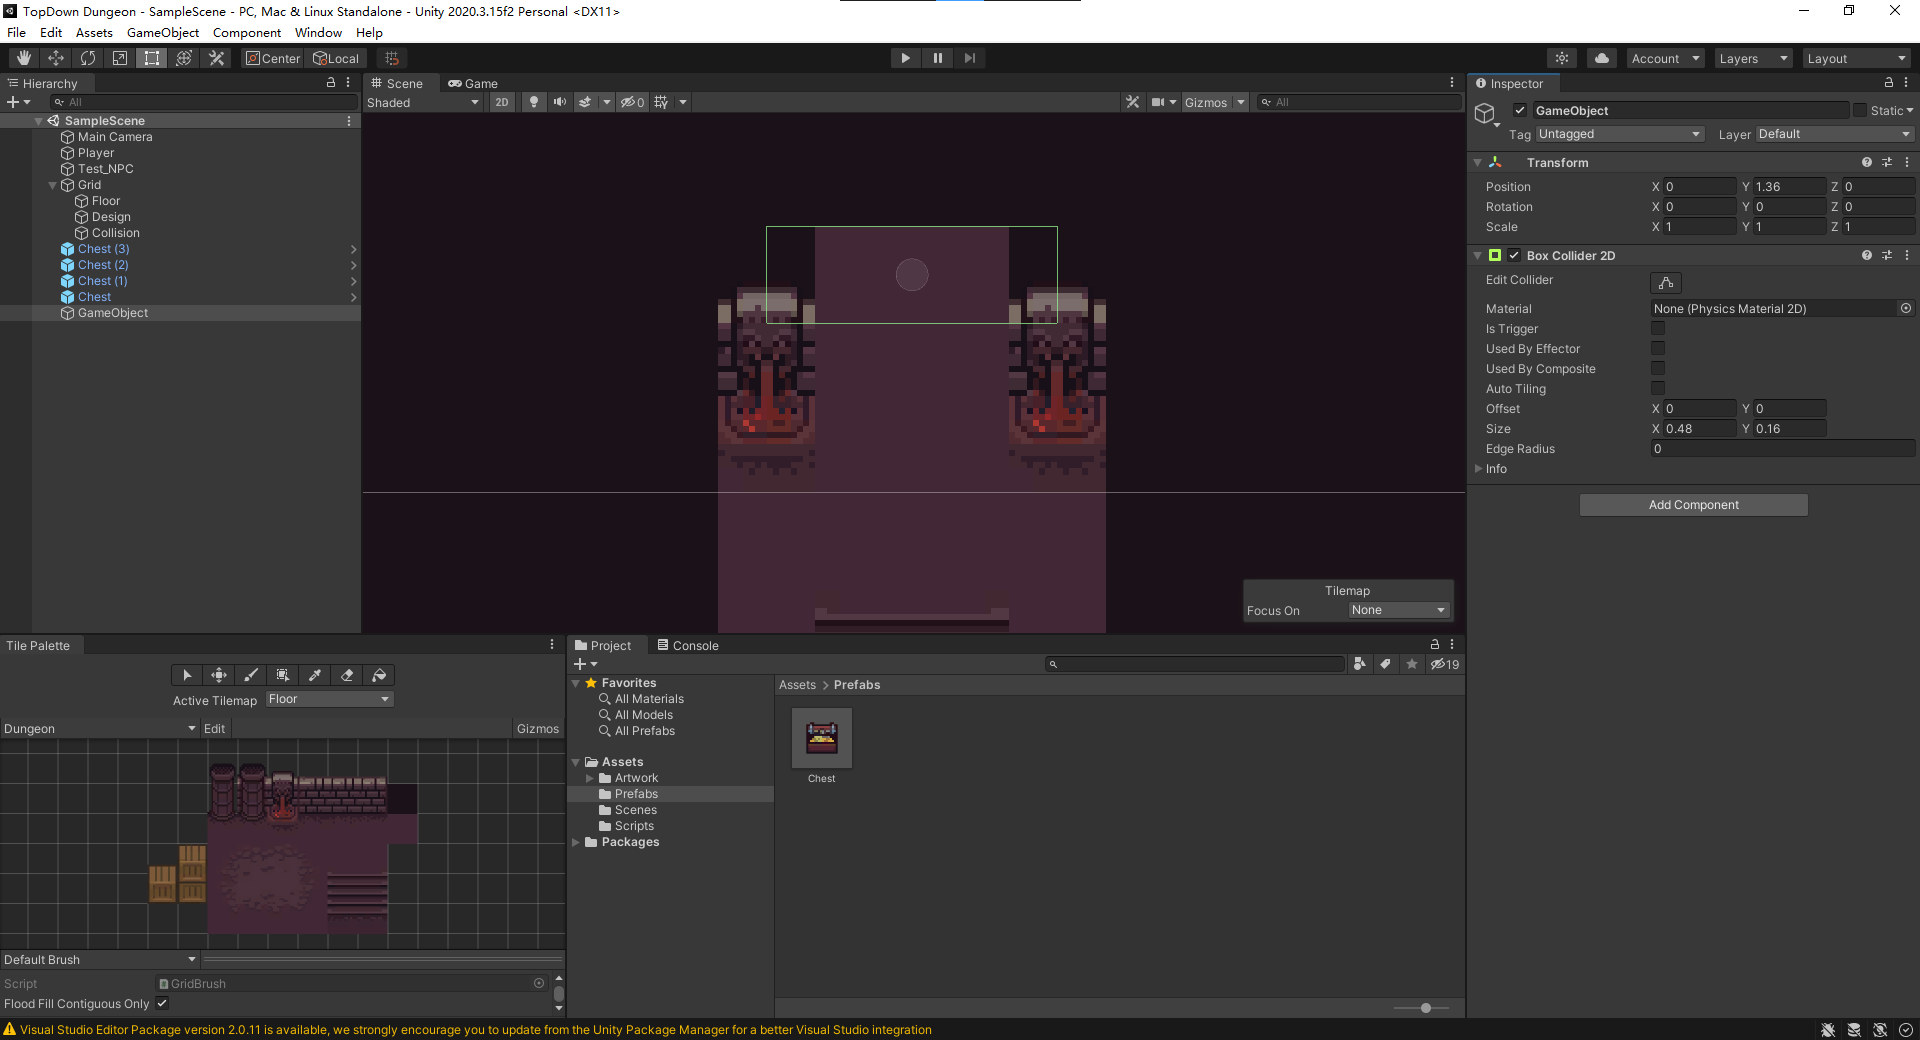Enable the Is Trigger checkbox
This screenshot has height=1040, width=1920.
tap(1658, 329)
